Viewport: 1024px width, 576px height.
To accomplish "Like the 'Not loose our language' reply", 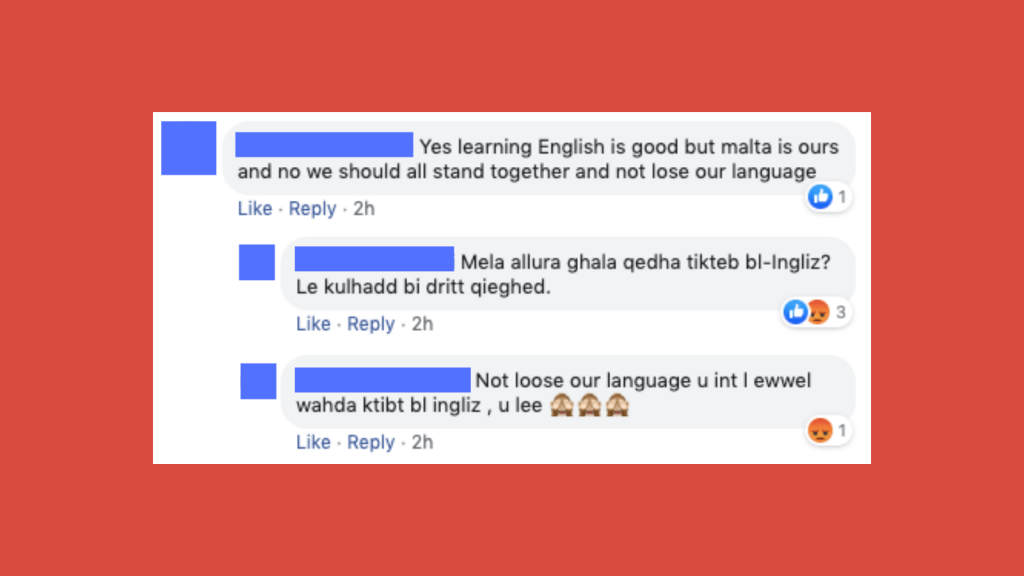I will coord(313,442).
